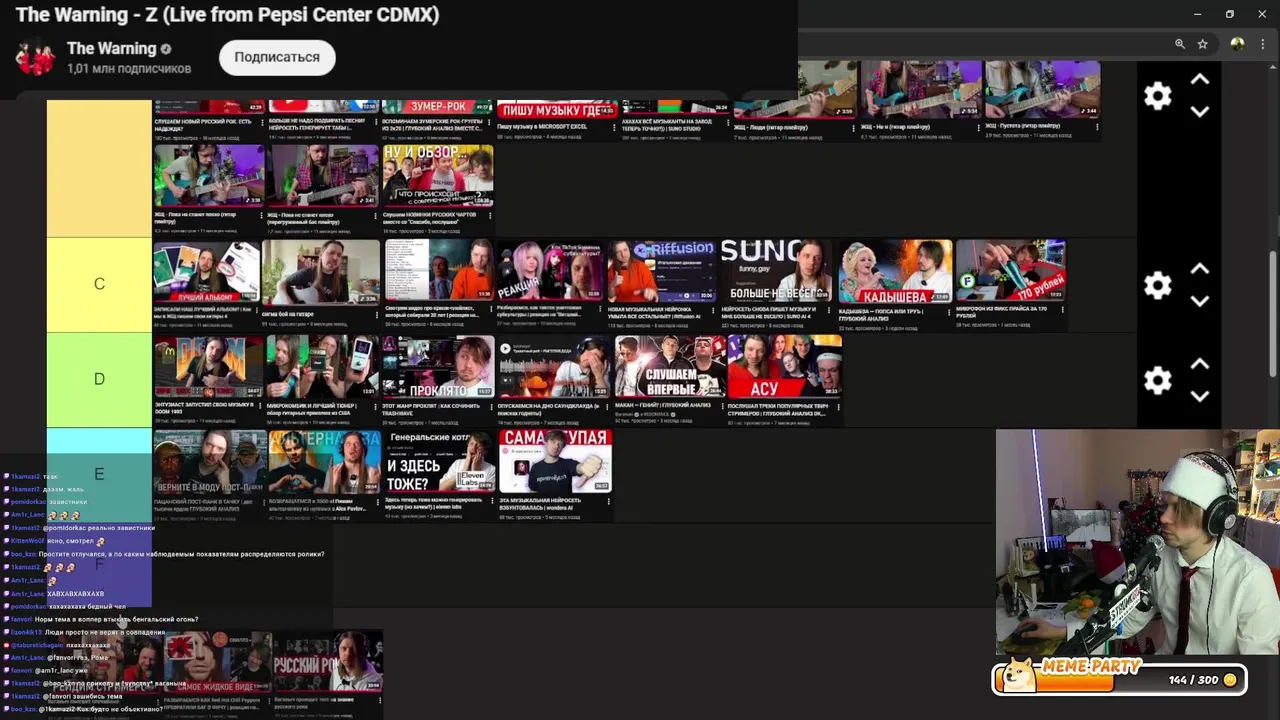Select the tier E label cell
The width and height of the screenshot is (1280, 720).
click(x=99, y=474)
